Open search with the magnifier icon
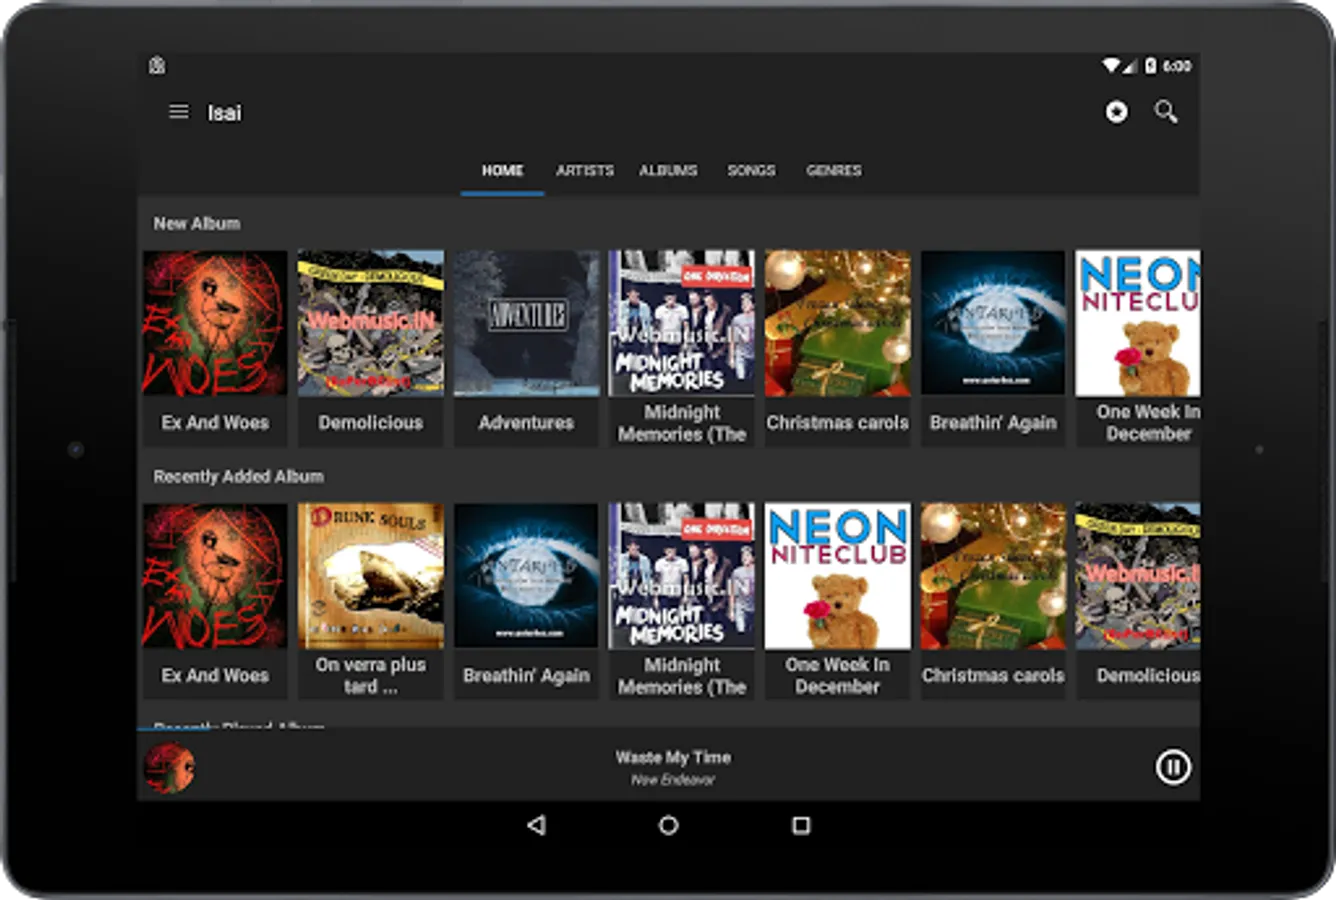Viewport: 1336px width, 900px height. (1166, 112)
